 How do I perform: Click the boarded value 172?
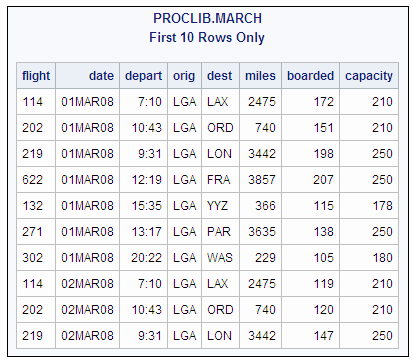tap(311, 102)
